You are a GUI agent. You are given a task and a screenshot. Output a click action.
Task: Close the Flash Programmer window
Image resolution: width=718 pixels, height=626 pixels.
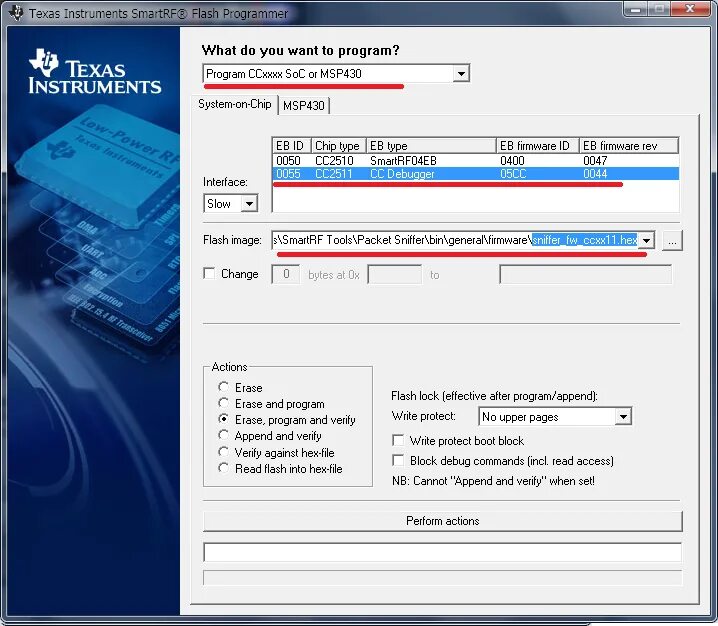pos(691,9)
